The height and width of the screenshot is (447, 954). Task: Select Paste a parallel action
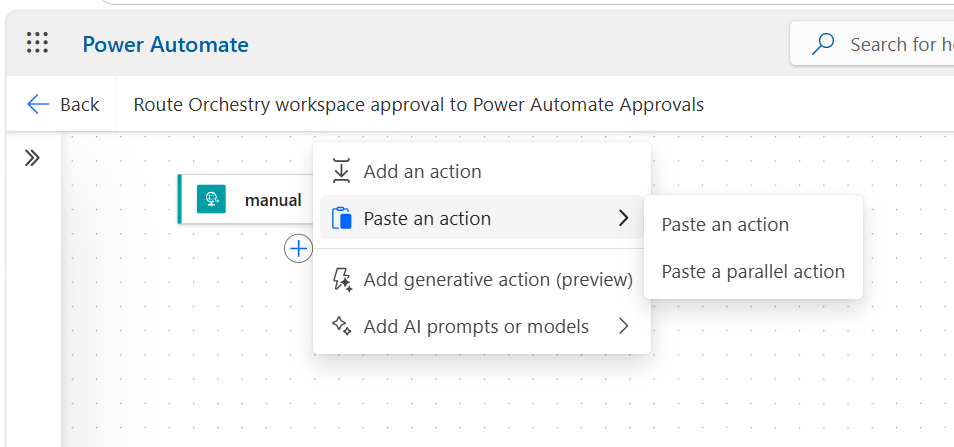(753, 271)
